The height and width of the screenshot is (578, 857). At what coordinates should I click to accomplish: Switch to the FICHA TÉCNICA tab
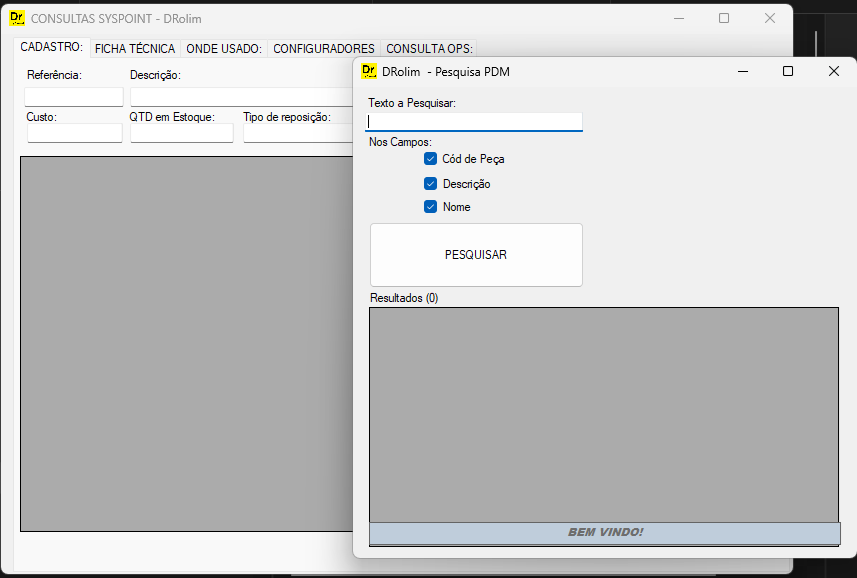(135, 48)
